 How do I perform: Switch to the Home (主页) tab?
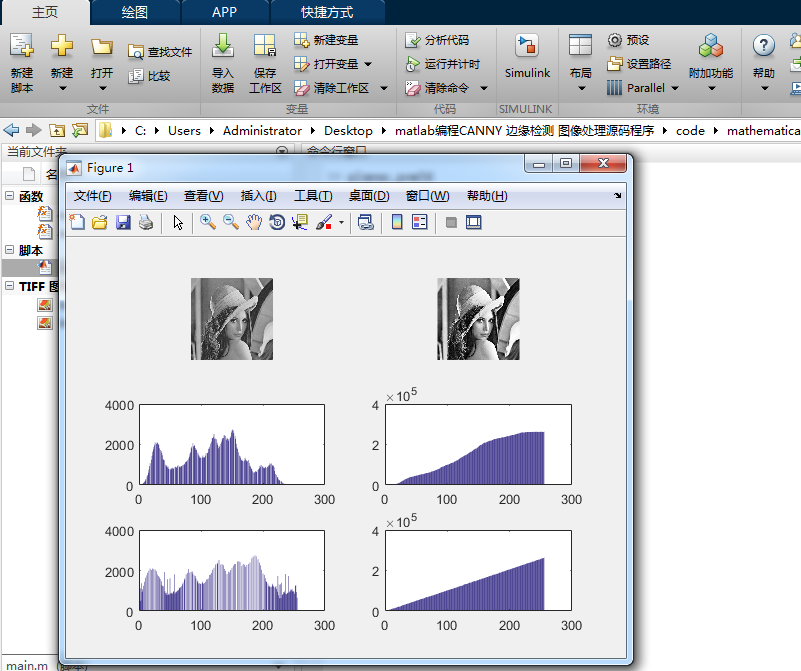click(x=45, y=12)
